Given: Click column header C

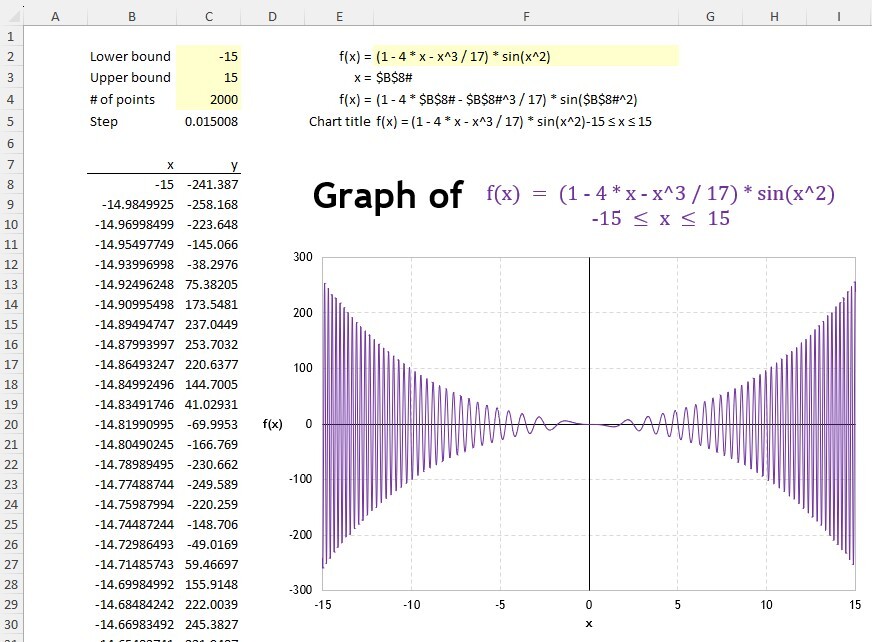Looking at the screenshot, I should click(x=208, y=16).
